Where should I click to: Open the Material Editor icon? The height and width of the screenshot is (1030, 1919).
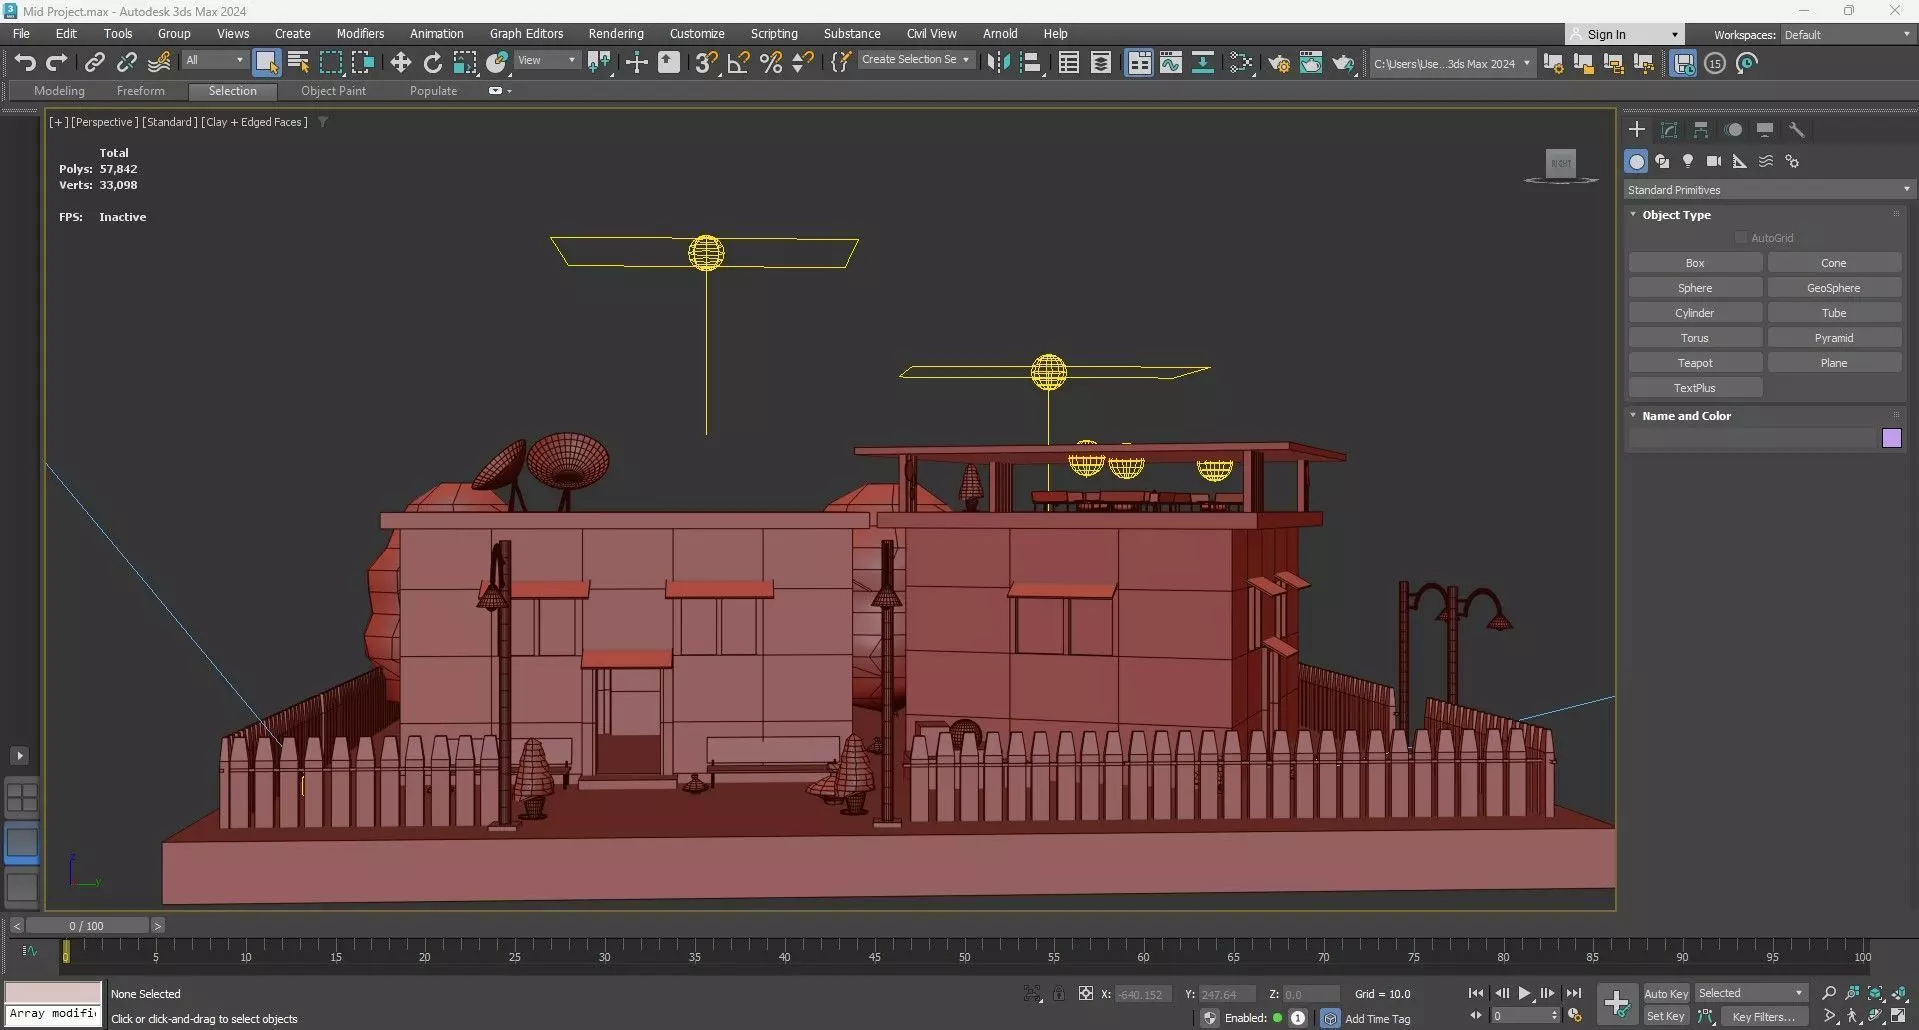click(x=1241, y=63)
